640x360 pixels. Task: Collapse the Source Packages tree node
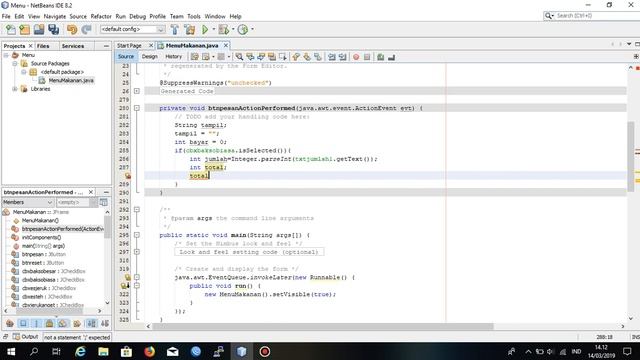(x=15, y=64)
